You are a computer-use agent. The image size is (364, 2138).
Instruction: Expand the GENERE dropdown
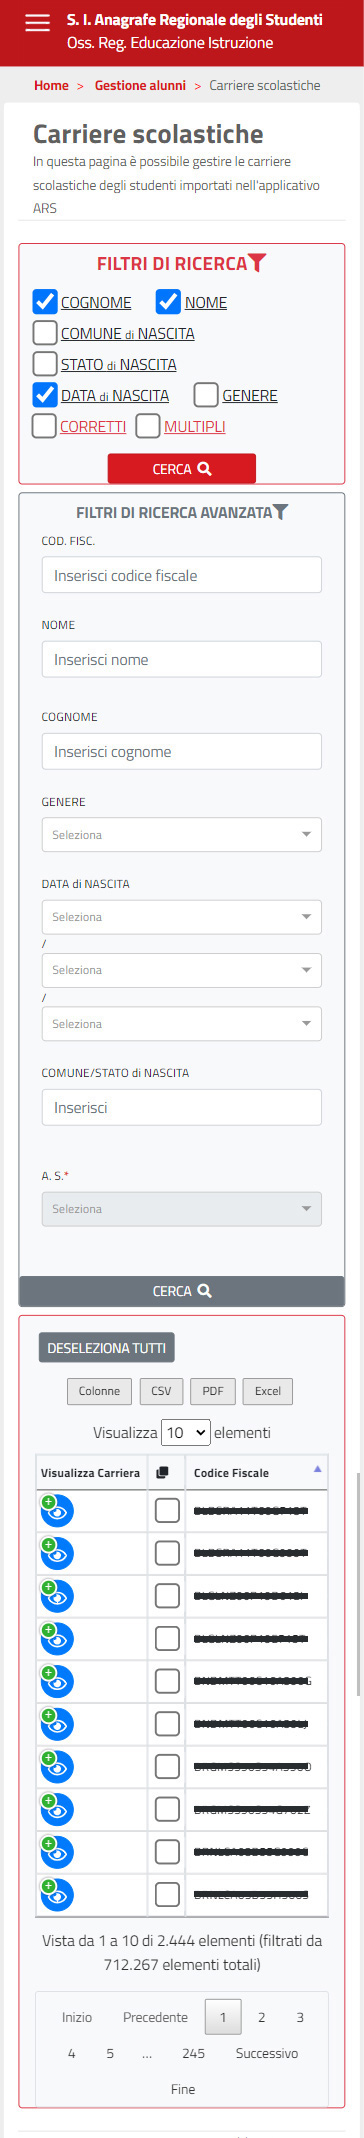(182, 835)
